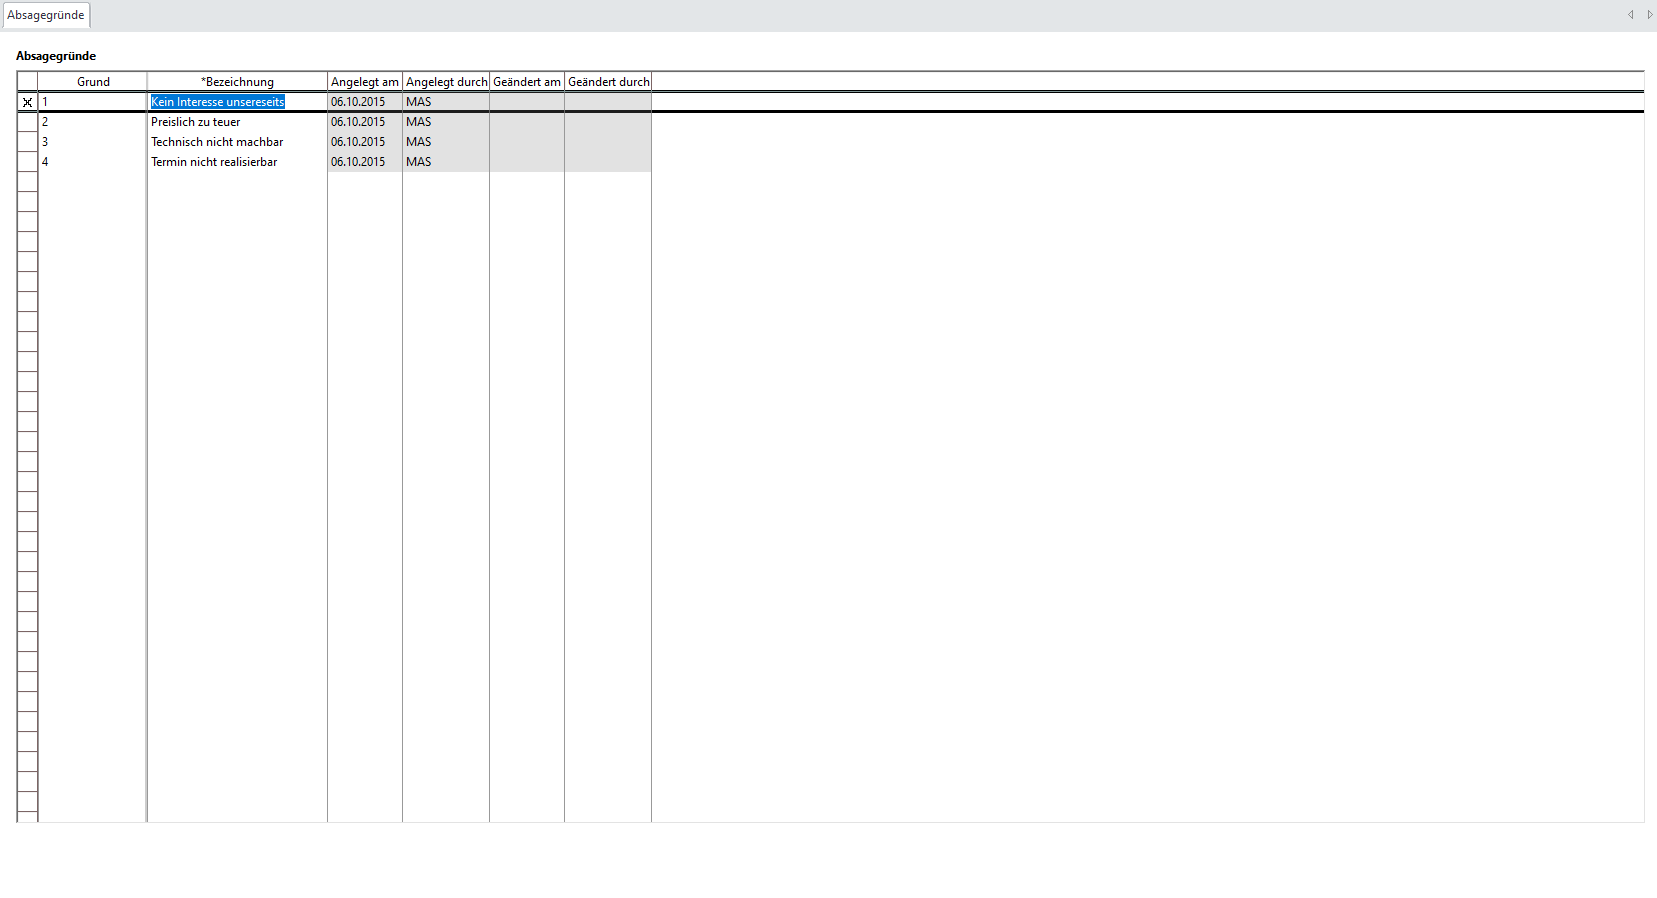
Task: Click the Angelegt am date in row 3
Action: [358, 142]
